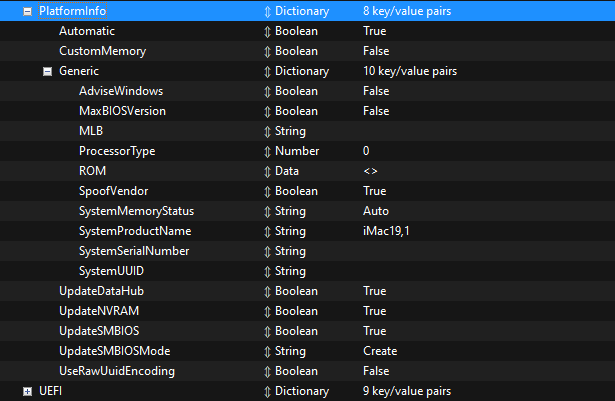The width and height of the screenshot is (615, 401).
Task: Select the MaxBIOSVersion key row
Action: (x=122, y=111)
